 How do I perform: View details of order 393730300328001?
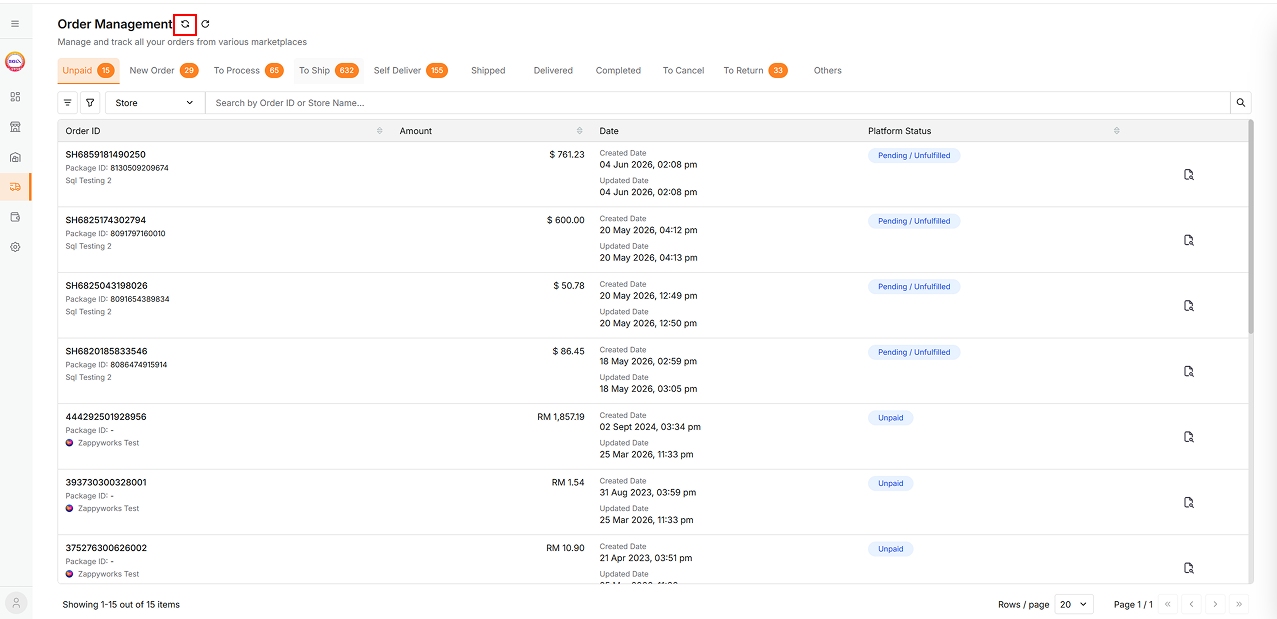pyautogui.click(x=1189, y=503)
